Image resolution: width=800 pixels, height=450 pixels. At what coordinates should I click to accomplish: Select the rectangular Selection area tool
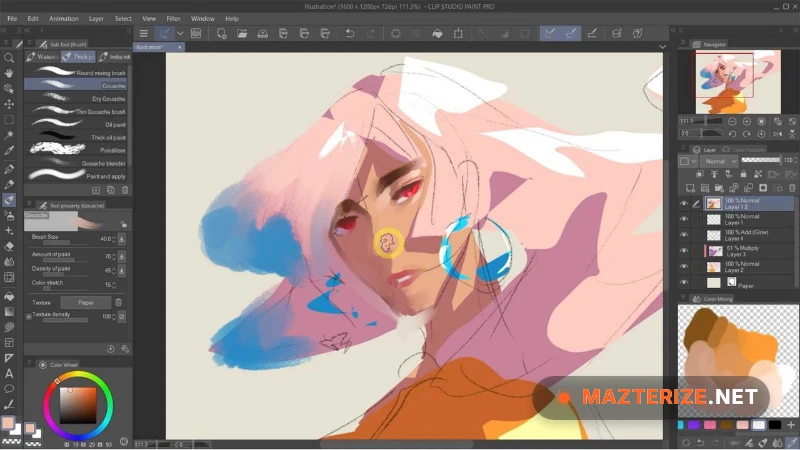click(x=9, y=119)
